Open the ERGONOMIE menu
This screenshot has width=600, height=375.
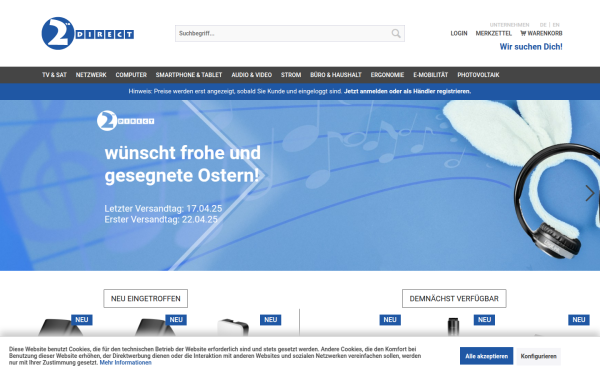tap(387, 75)
